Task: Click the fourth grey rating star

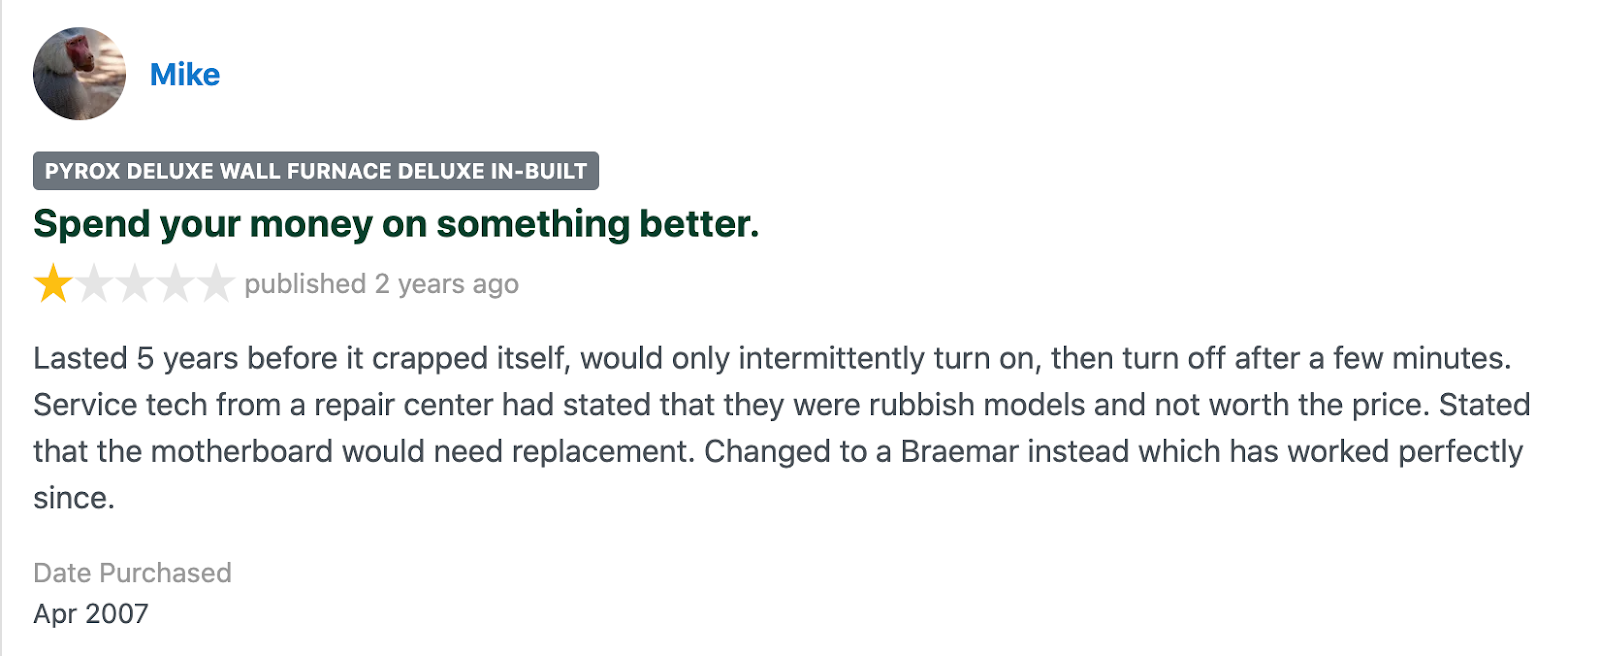Action: (175, 284)
